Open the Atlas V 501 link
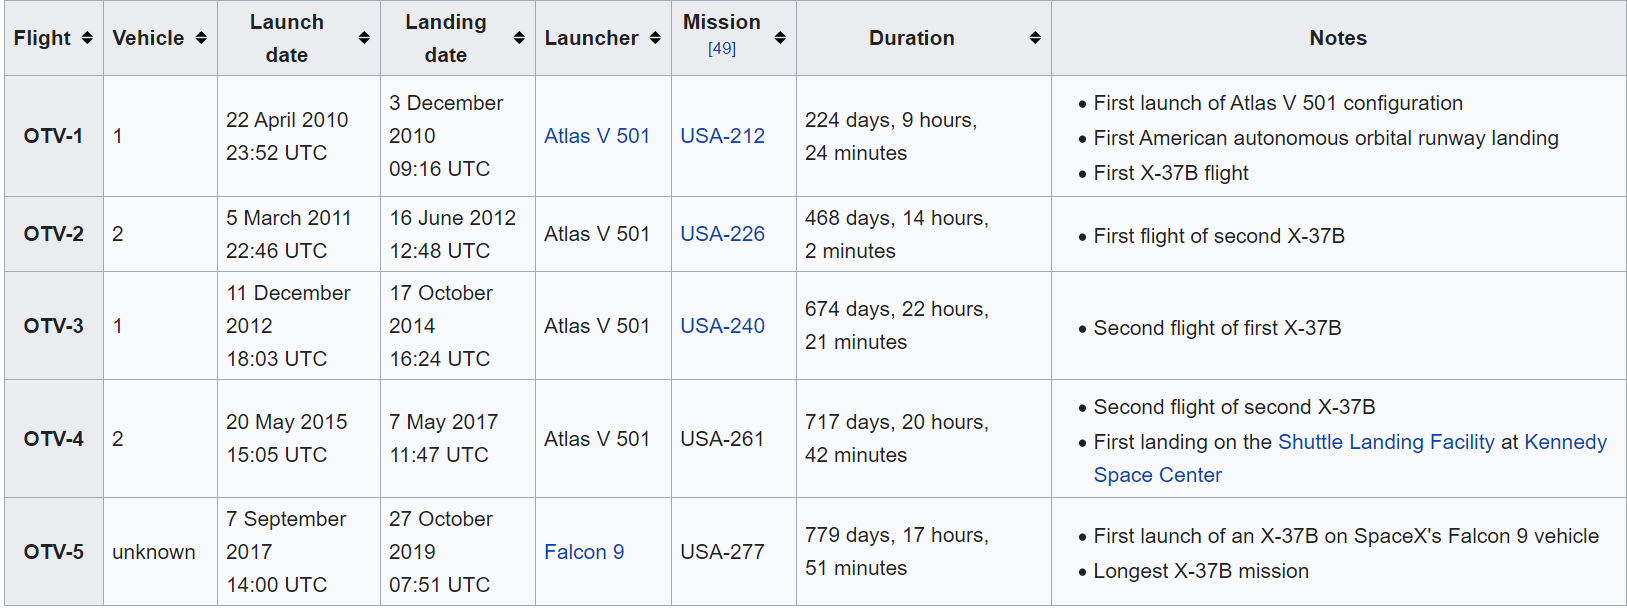The height and width of the screenshot is (611, 1627). tap(597, 136)
